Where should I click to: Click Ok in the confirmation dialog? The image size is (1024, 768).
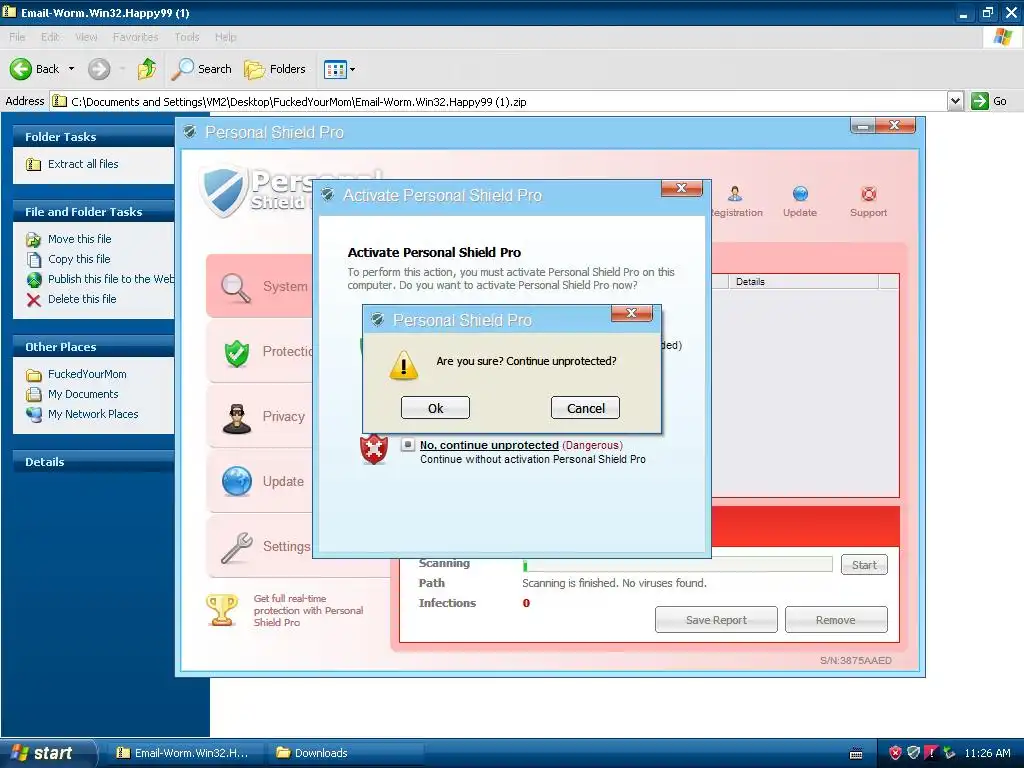(435, 408)
